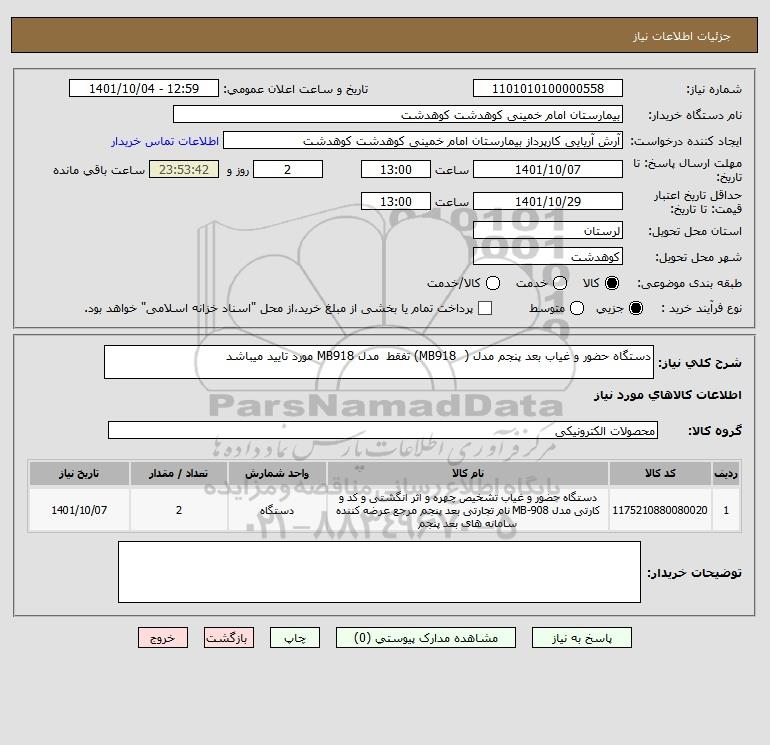
Task: Click the response deadline time 13:00 field
Action: coord(396,169)
